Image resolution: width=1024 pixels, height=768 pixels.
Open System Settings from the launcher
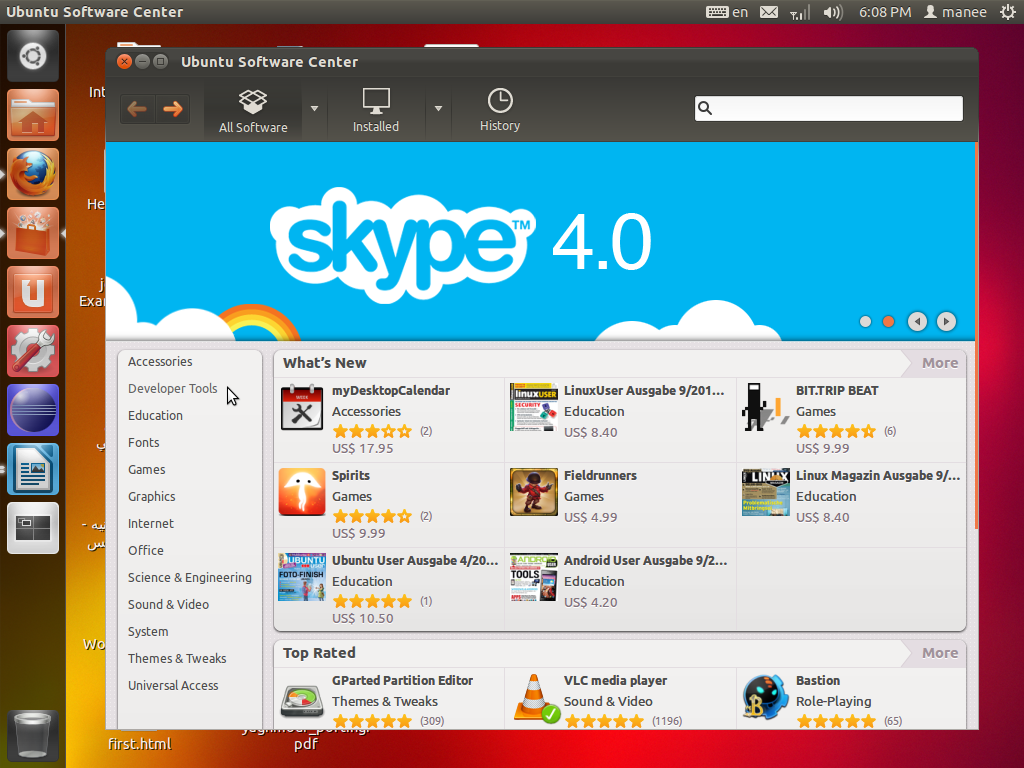(33, 351)
